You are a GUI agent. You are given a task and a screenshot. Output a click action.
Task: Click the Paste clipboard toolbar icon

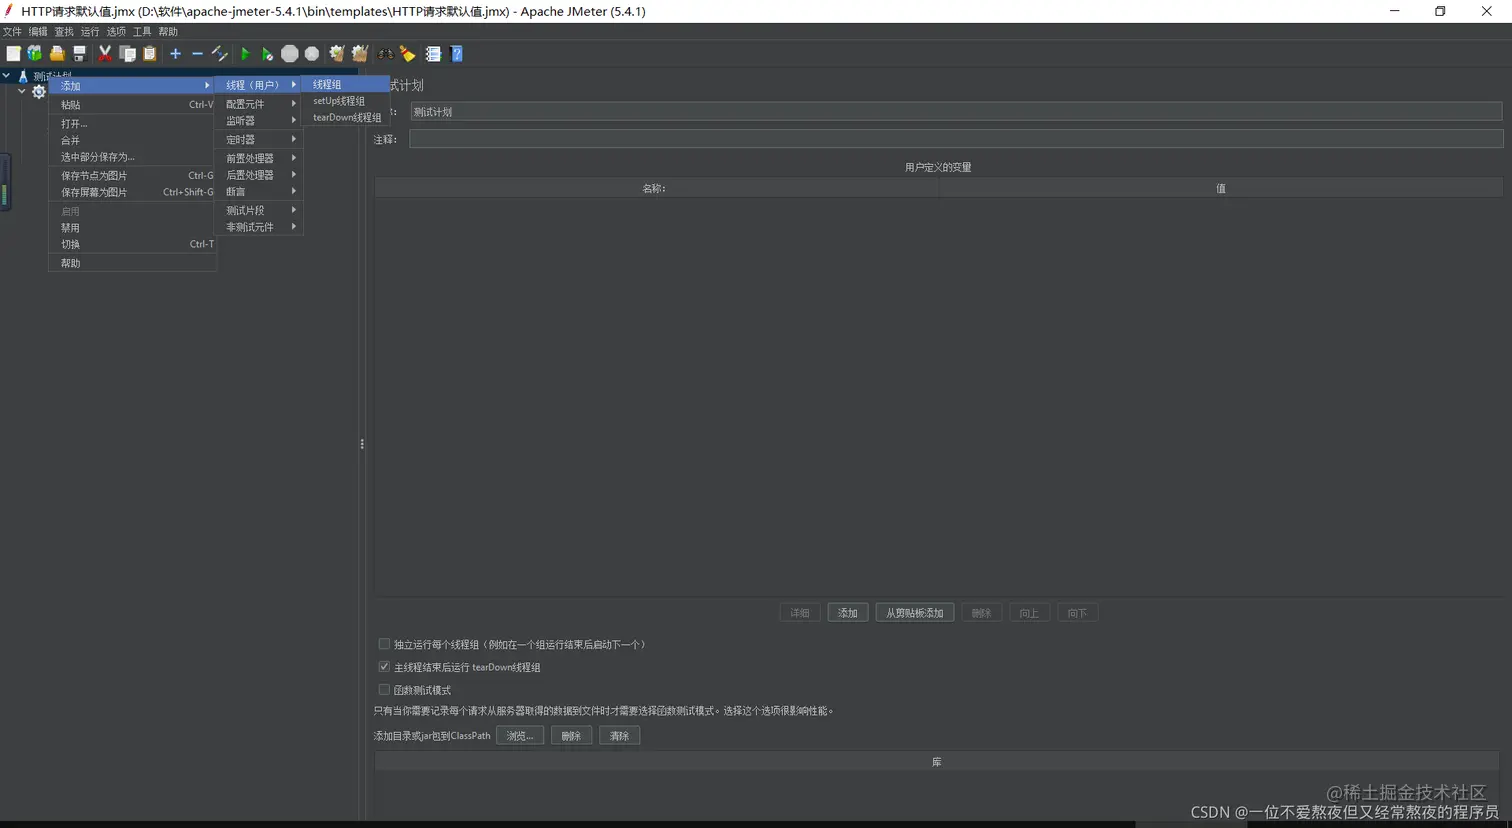(149, 54)
